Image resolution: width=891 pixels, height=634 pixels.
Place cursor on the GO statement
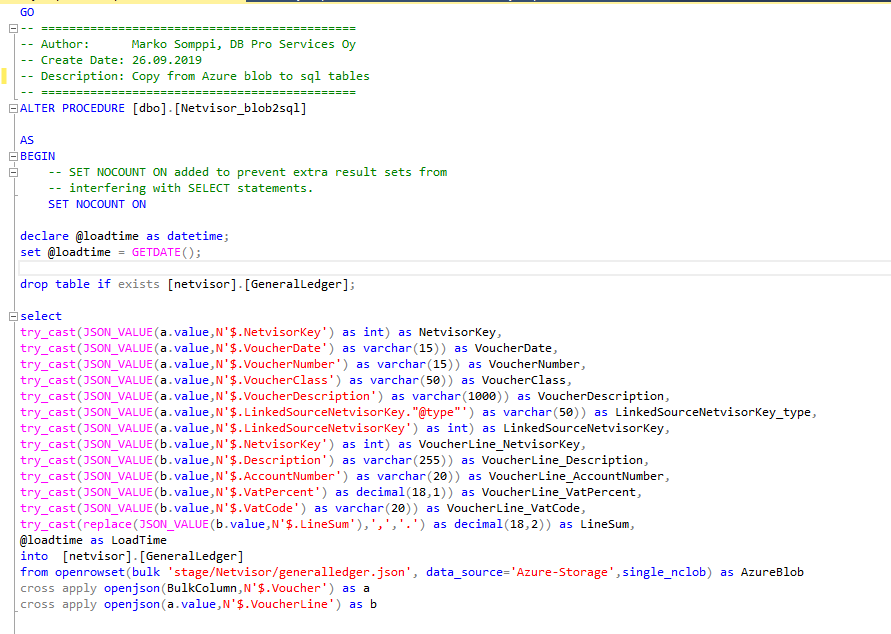click(27, 12)
